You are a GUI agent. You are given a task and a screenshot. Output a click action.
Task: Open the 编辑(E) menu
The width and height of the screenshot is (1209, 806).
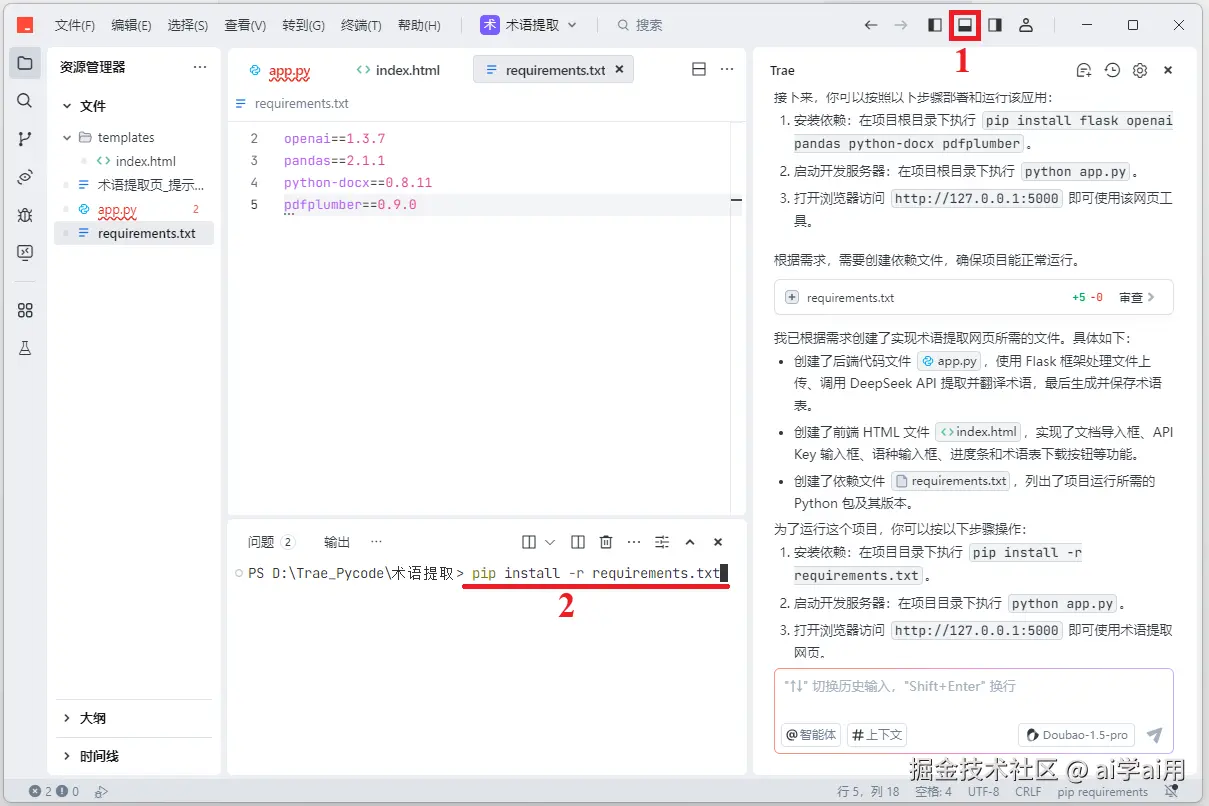[x=132, y=25]
